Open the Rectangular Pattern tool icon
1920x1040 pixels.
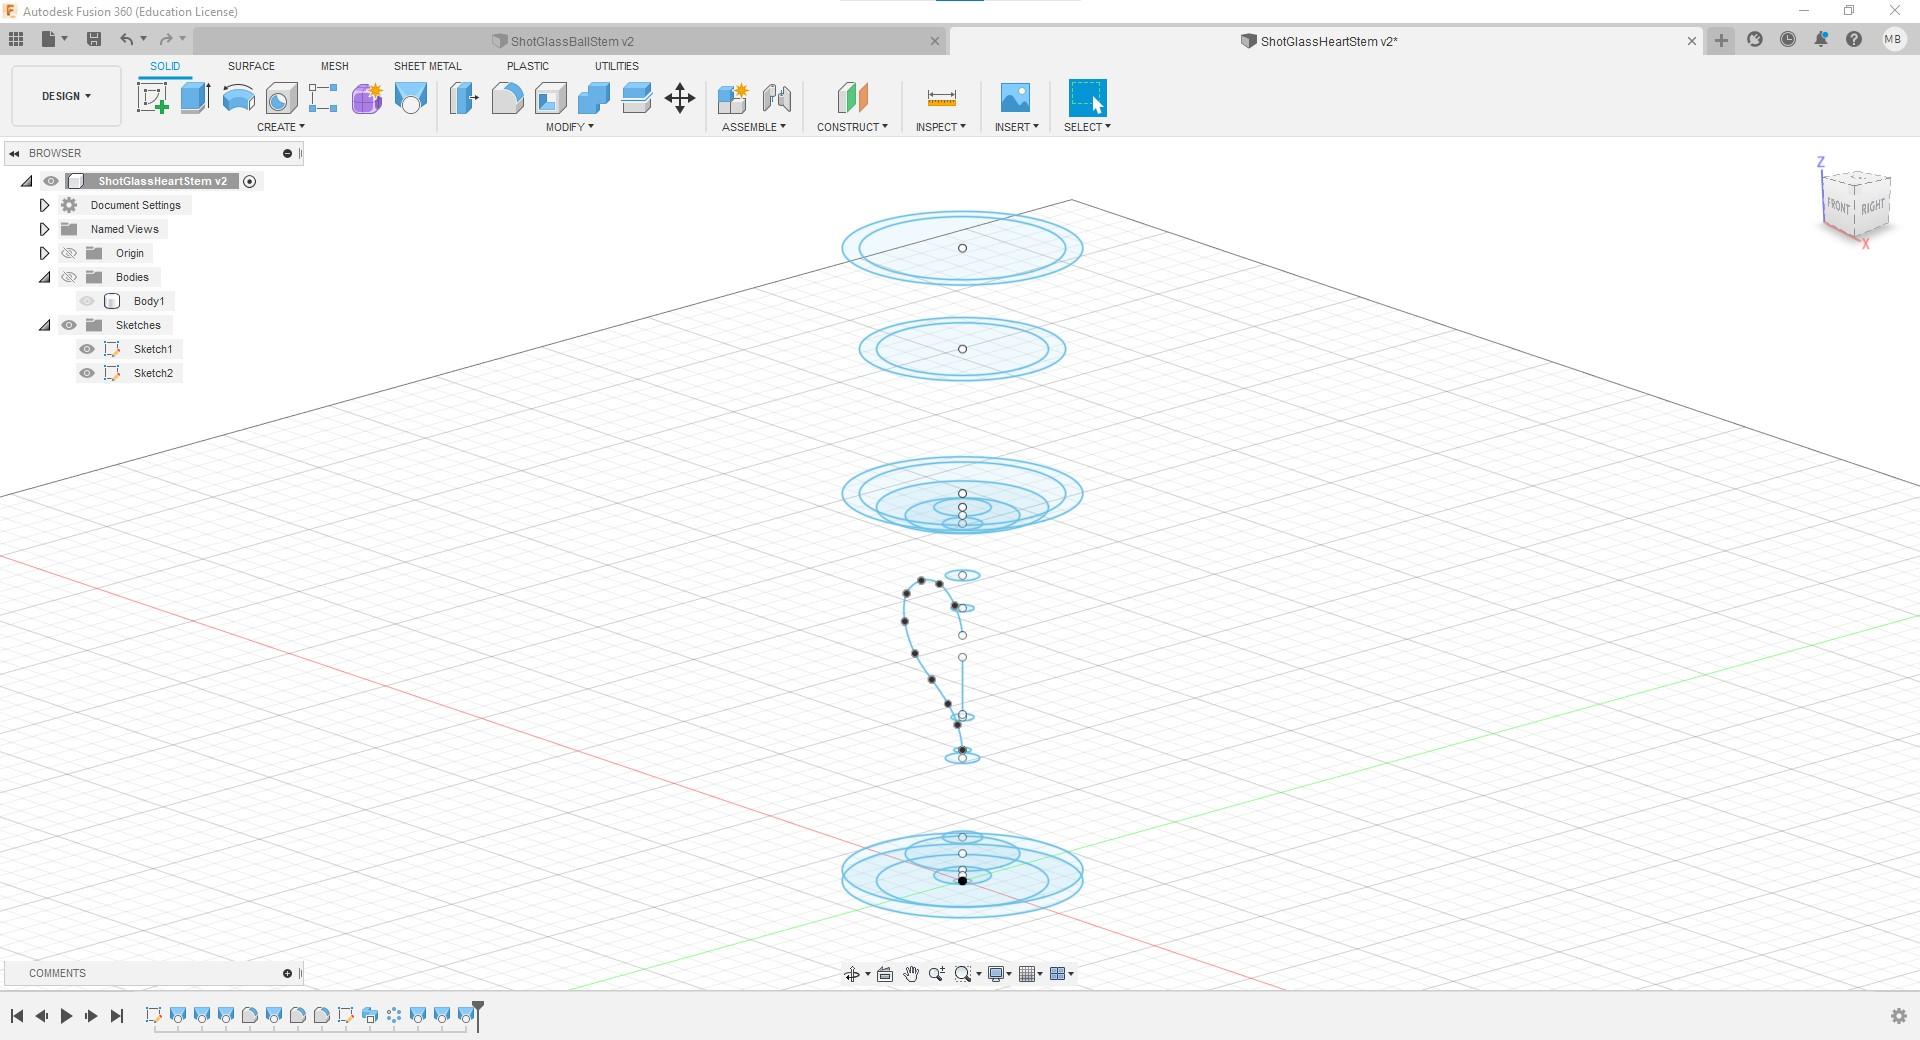point(323,98)
